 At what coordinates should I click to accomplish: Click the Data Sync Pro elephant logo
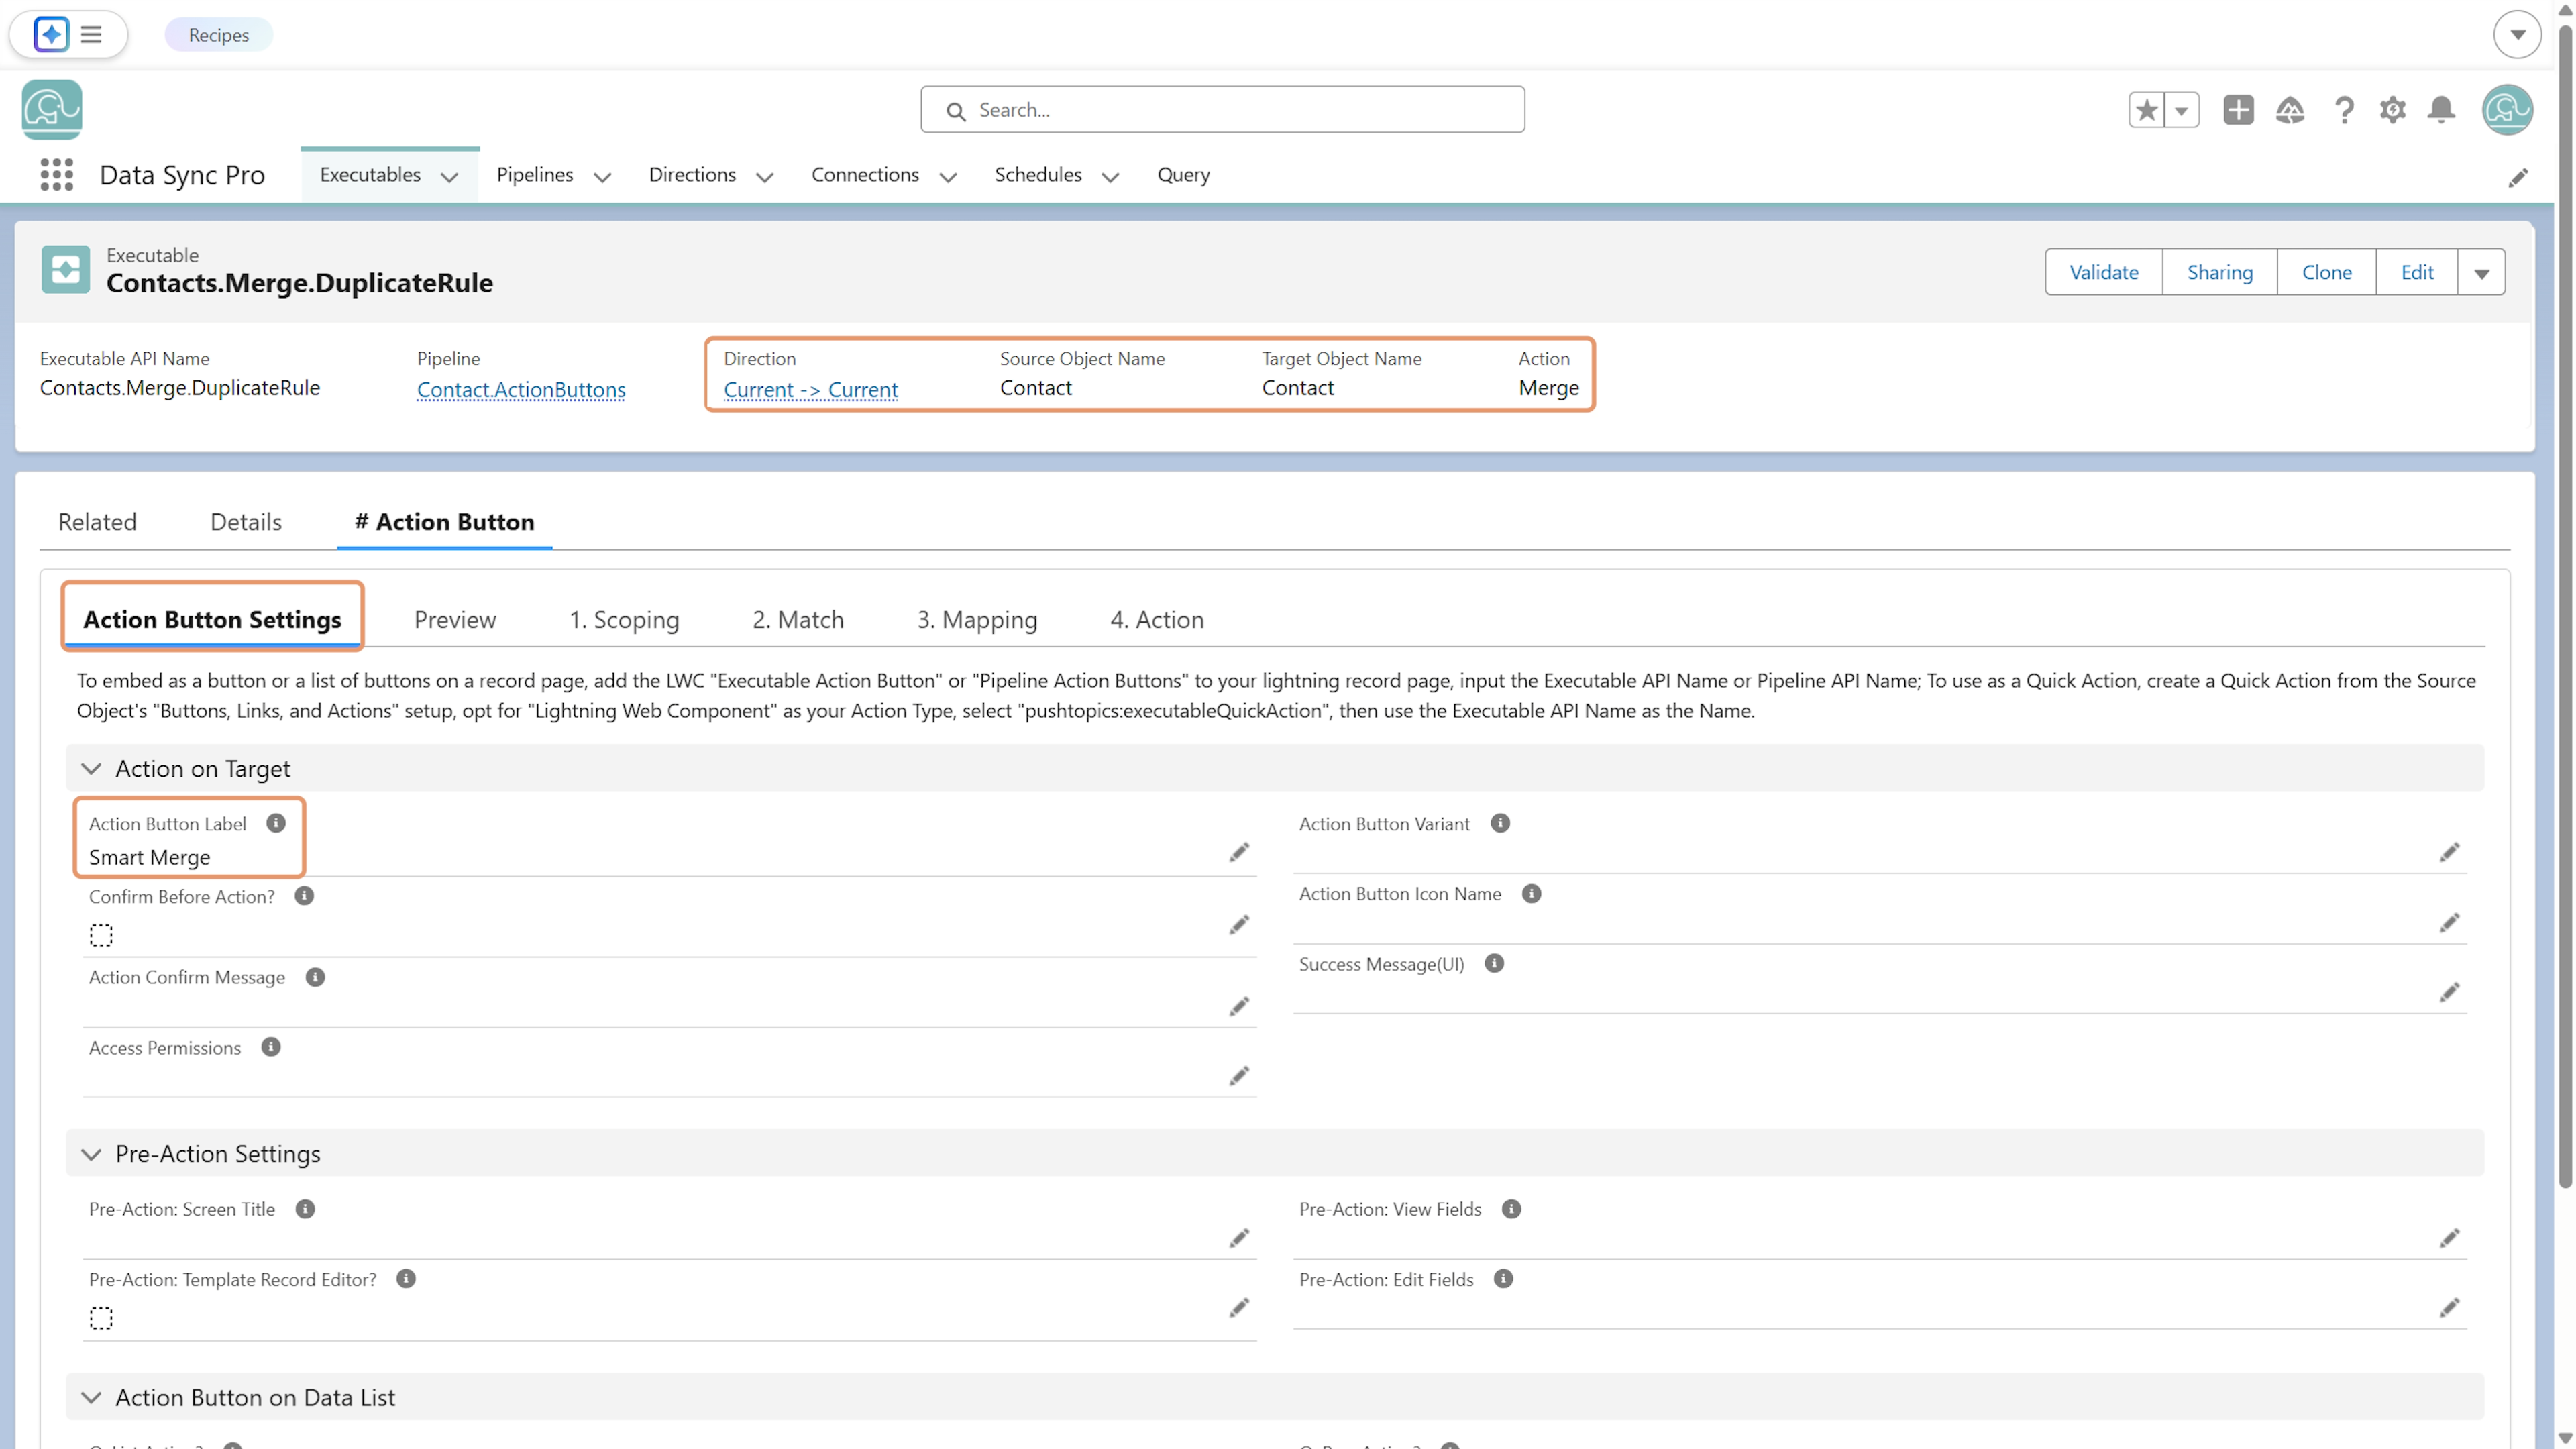[52, 110]
